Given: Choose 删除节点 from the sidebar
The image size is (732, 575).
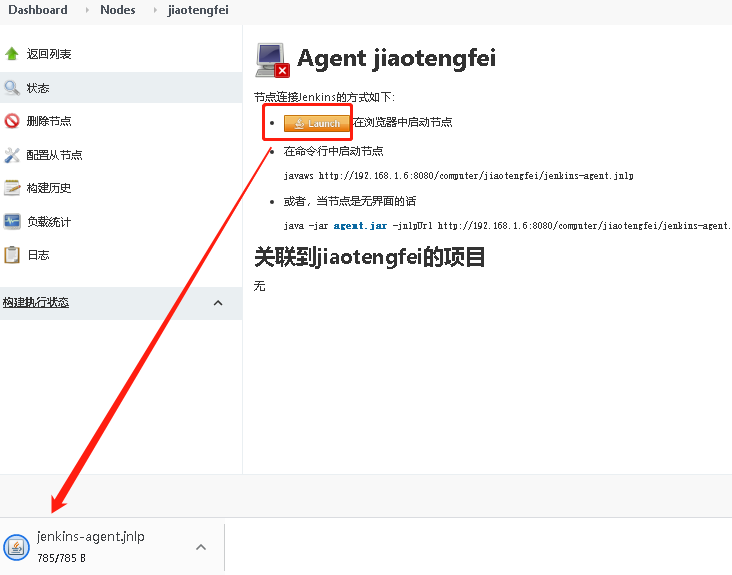Looking at the screenshot, I should [x=49, y=121].
